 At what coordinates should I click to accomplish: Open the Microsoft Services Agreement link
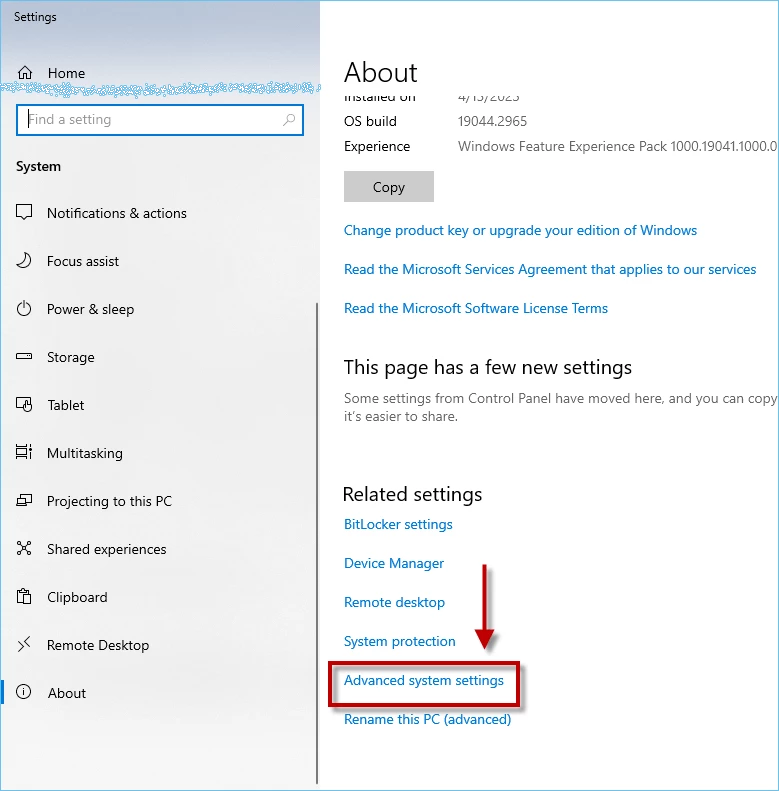pyautogui.click(x=550, y=269)
